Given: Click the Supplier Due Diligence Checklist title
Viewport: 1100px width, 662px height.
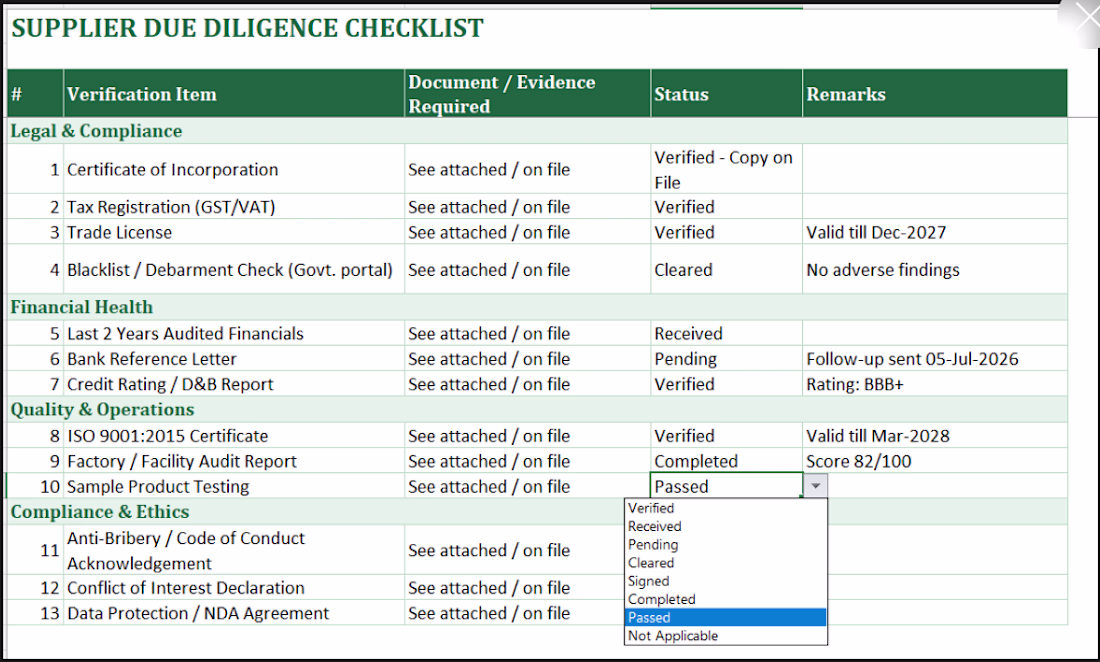Looking at the screenshot, I should click(247, 28).
